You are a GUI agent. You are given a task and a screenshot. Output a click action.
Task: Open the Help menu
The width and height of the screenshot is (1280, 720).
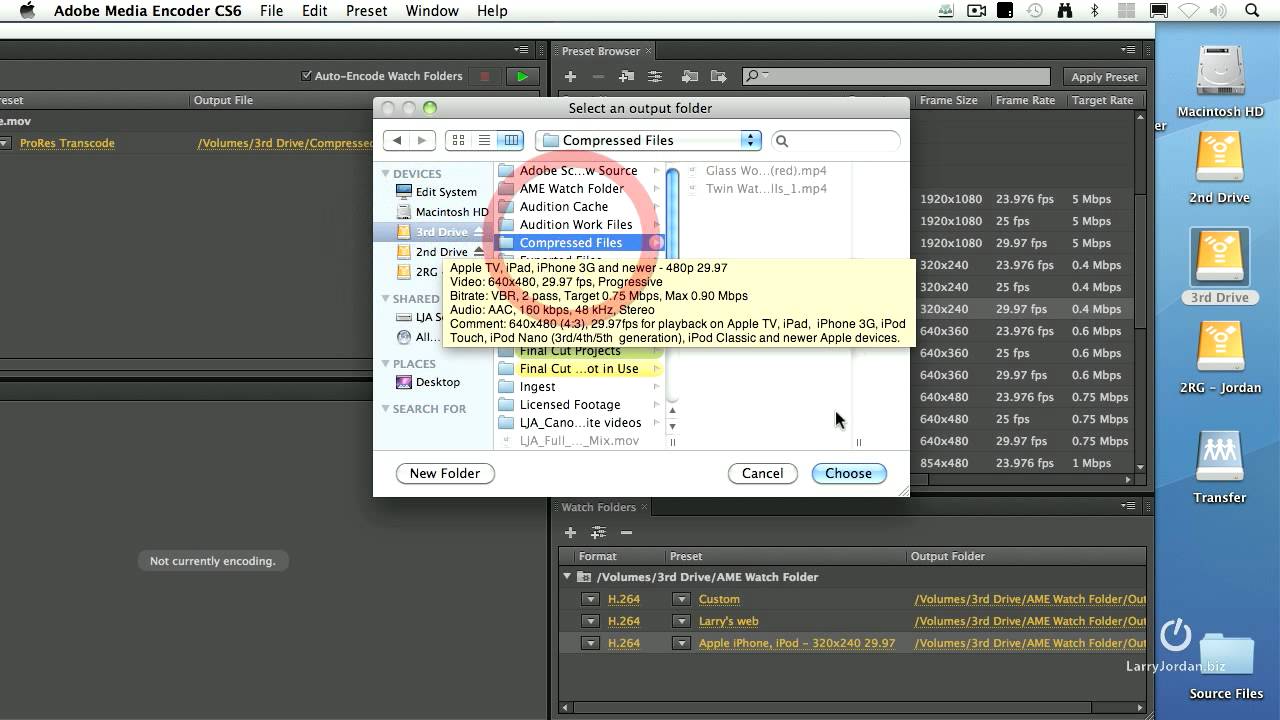pos(492,11)
